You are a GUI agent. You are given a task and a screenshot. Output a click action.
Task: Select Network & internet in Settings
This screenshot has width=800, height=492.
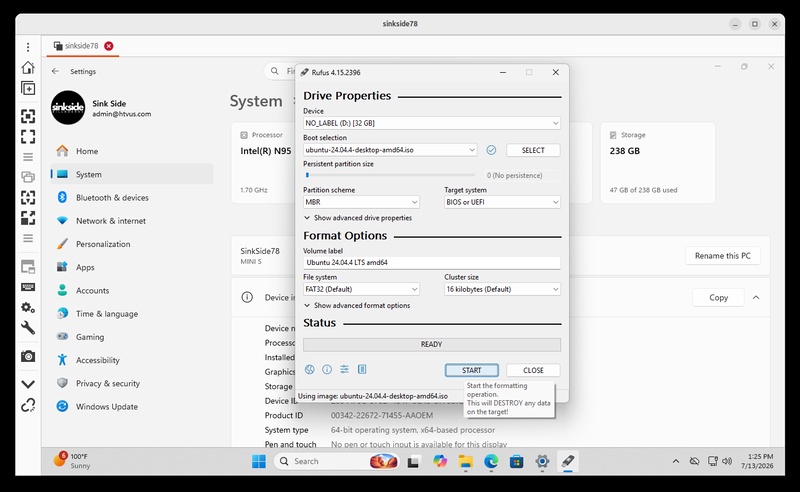click(x=132, y=221)
